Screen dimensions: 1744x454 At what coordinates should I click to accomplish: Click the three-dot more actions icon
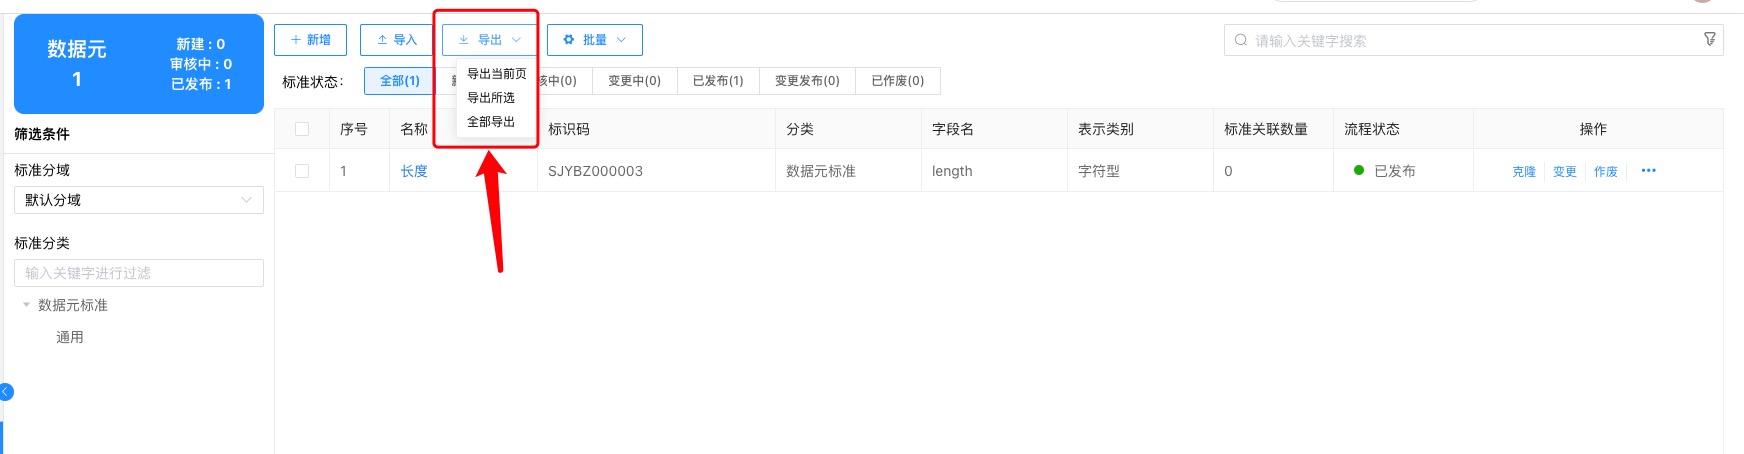(x=1648, y=171)
